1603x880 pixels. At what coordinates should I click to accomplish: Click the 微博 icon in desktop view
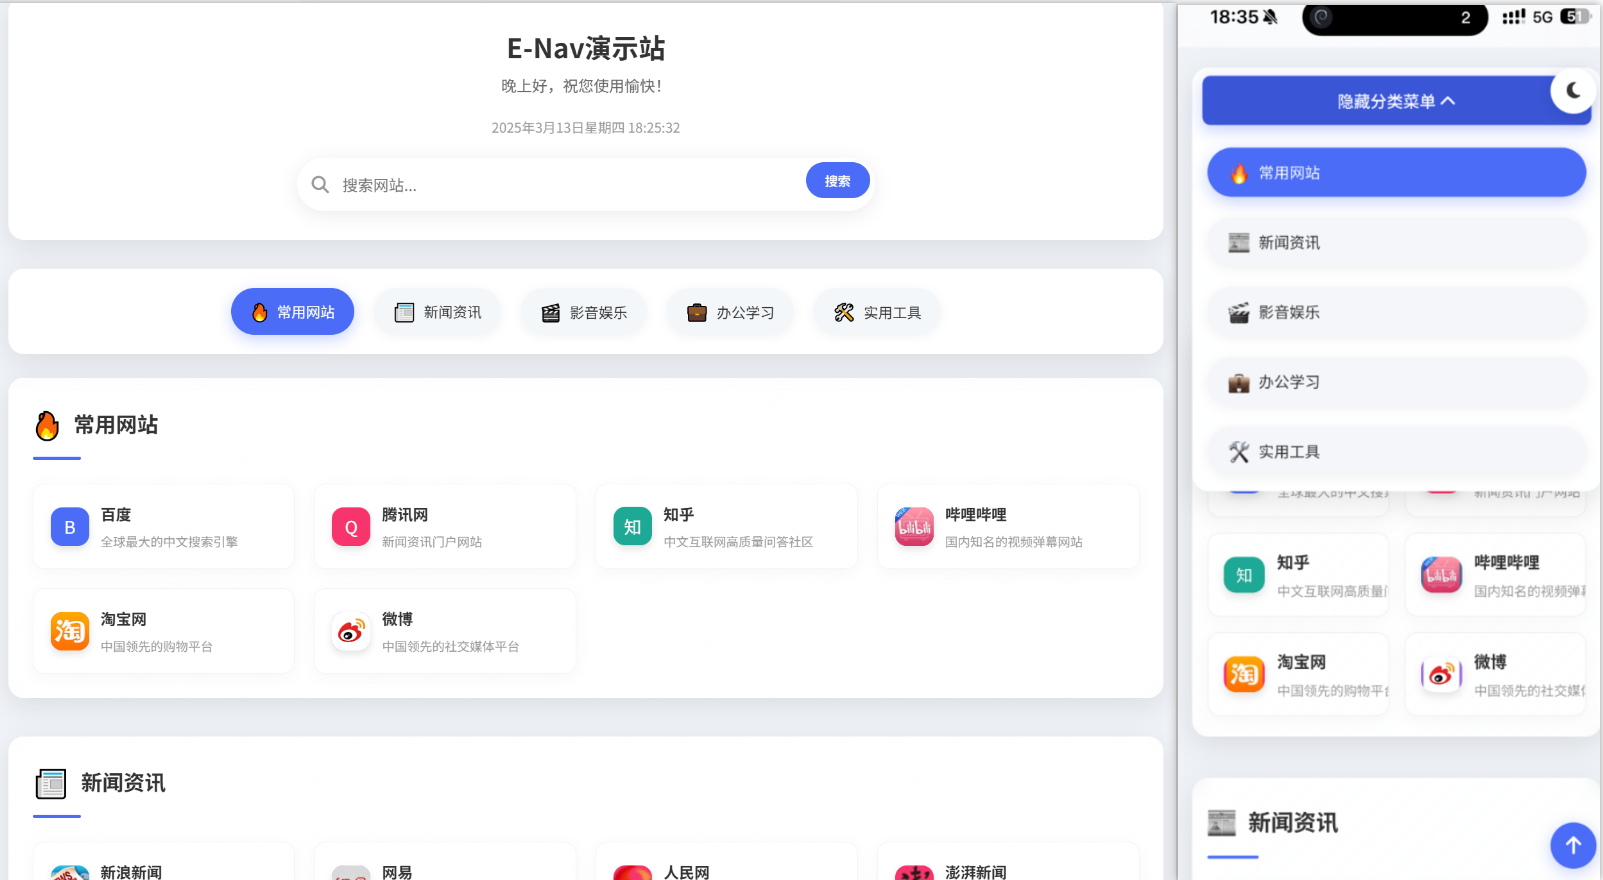click(351, 632)
